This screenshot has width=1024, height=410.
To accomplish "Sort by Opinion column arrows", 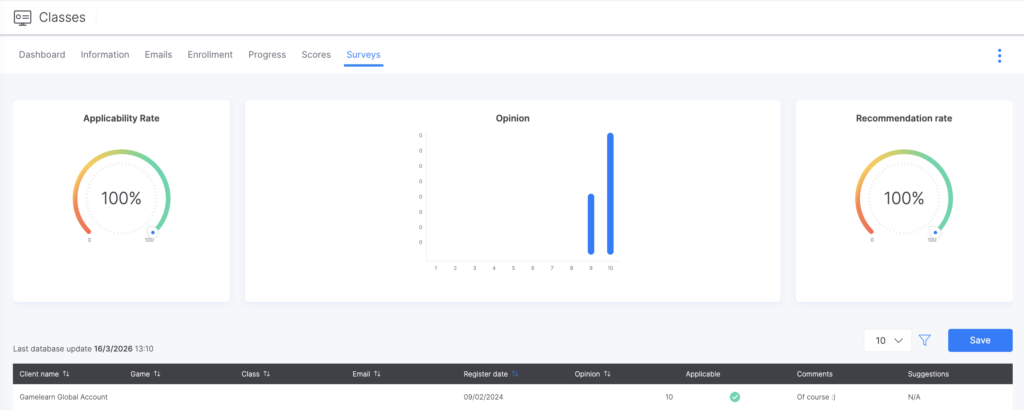I will [x=608, y=374].
